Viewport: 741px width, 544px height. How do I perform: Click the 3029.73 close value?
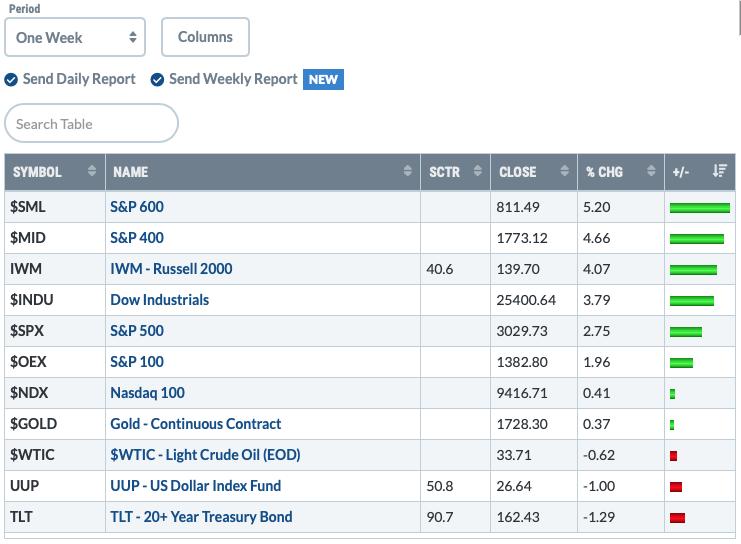522,331
